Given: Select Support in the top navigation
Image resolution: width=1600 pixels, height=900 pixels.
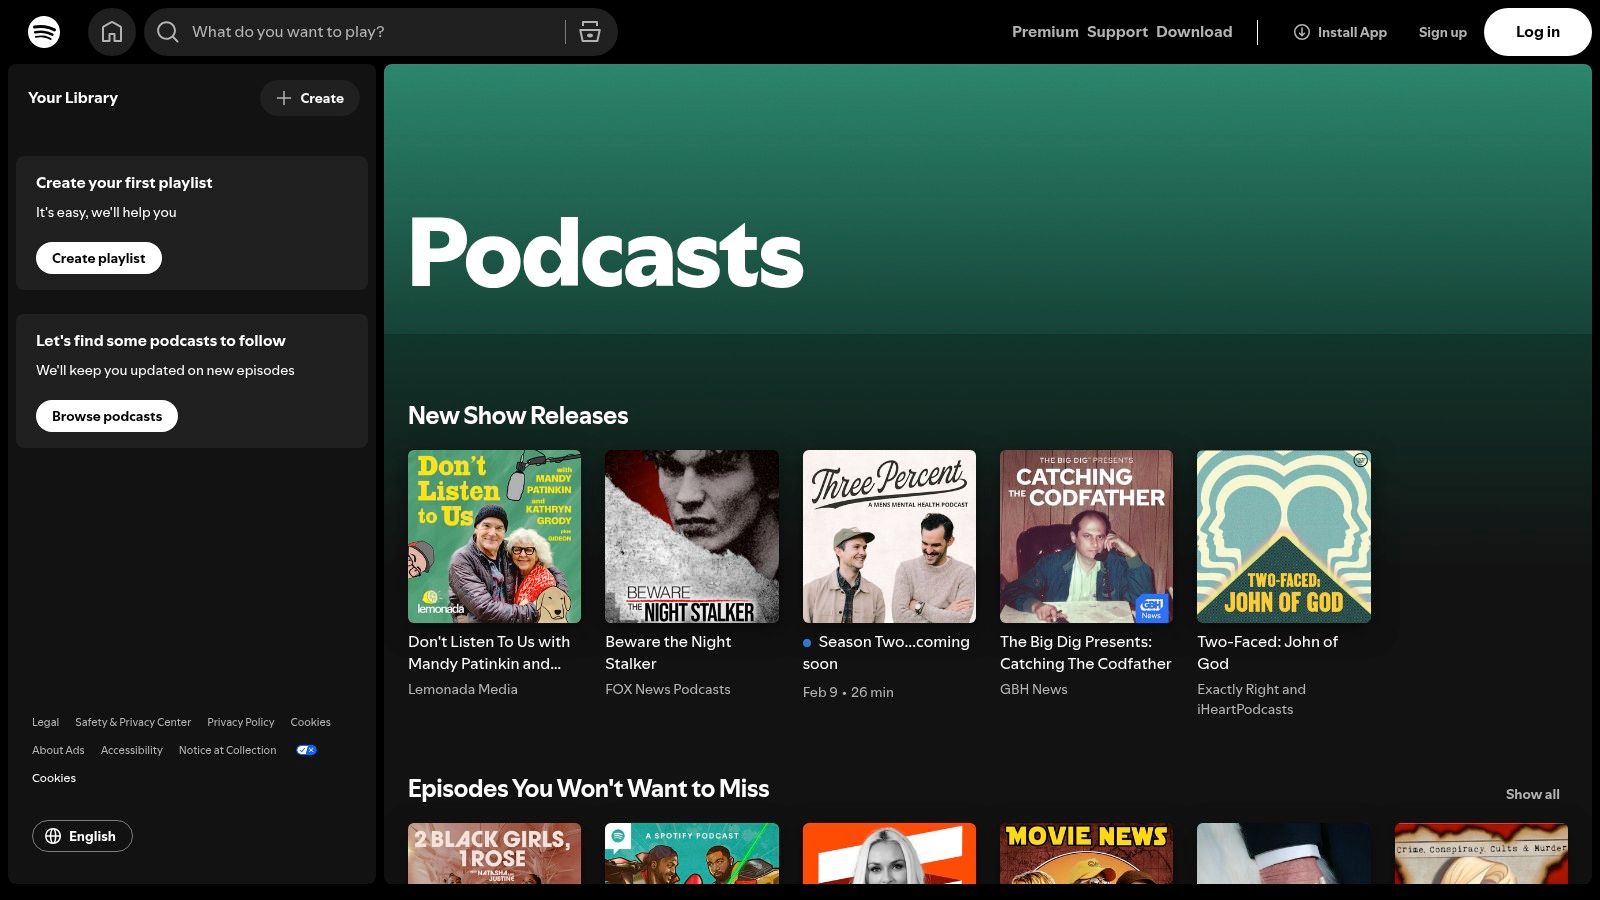Looking at the screenshot, I should click(x=1117, y=31).
